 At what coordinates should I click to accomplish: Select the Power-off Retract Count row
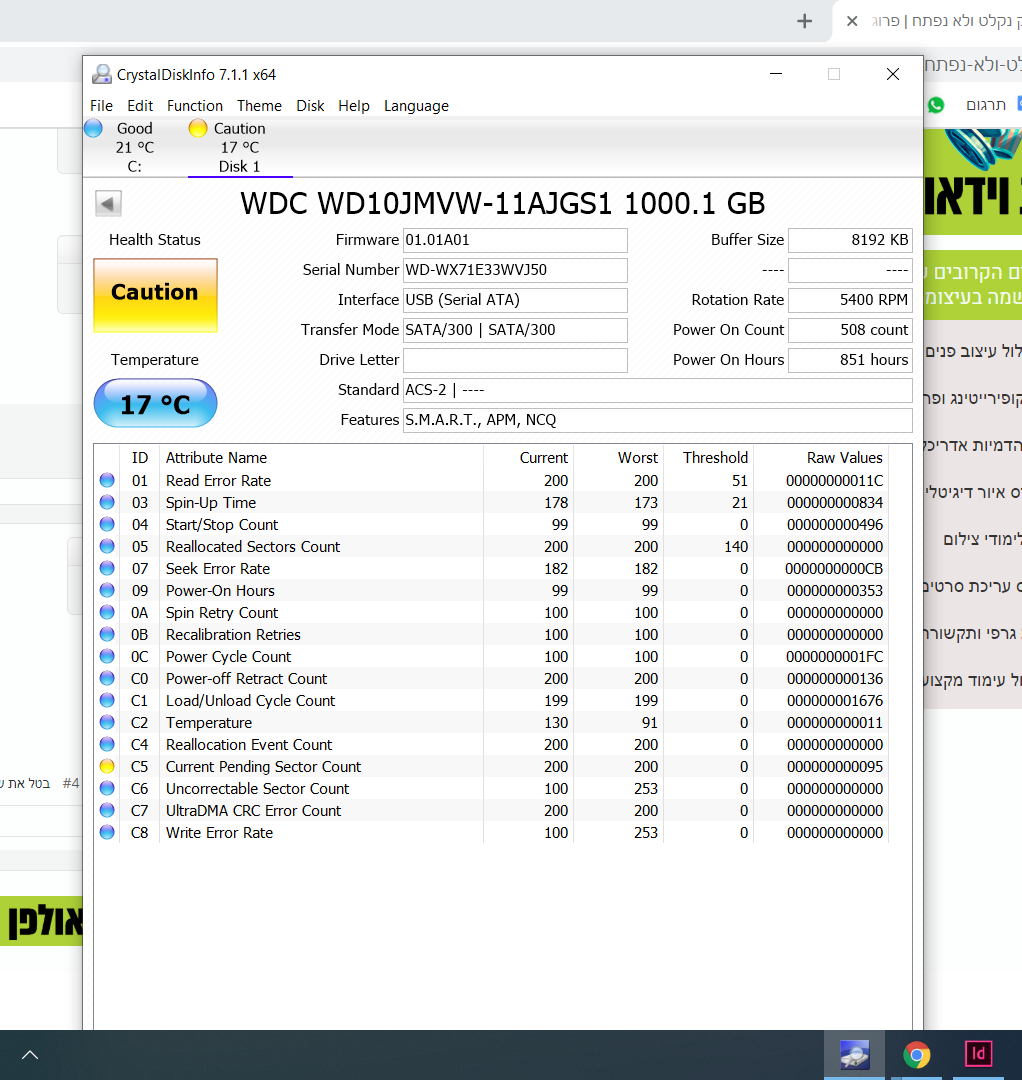tap(491, 679)
